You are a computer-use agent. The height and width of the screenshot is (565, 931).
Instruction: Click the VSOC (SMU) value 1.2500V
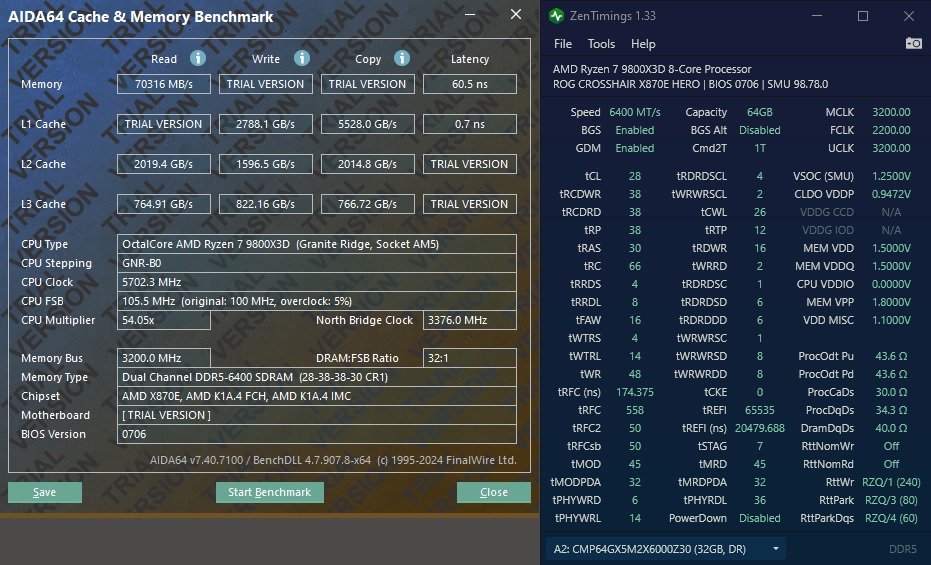point(891,176)
